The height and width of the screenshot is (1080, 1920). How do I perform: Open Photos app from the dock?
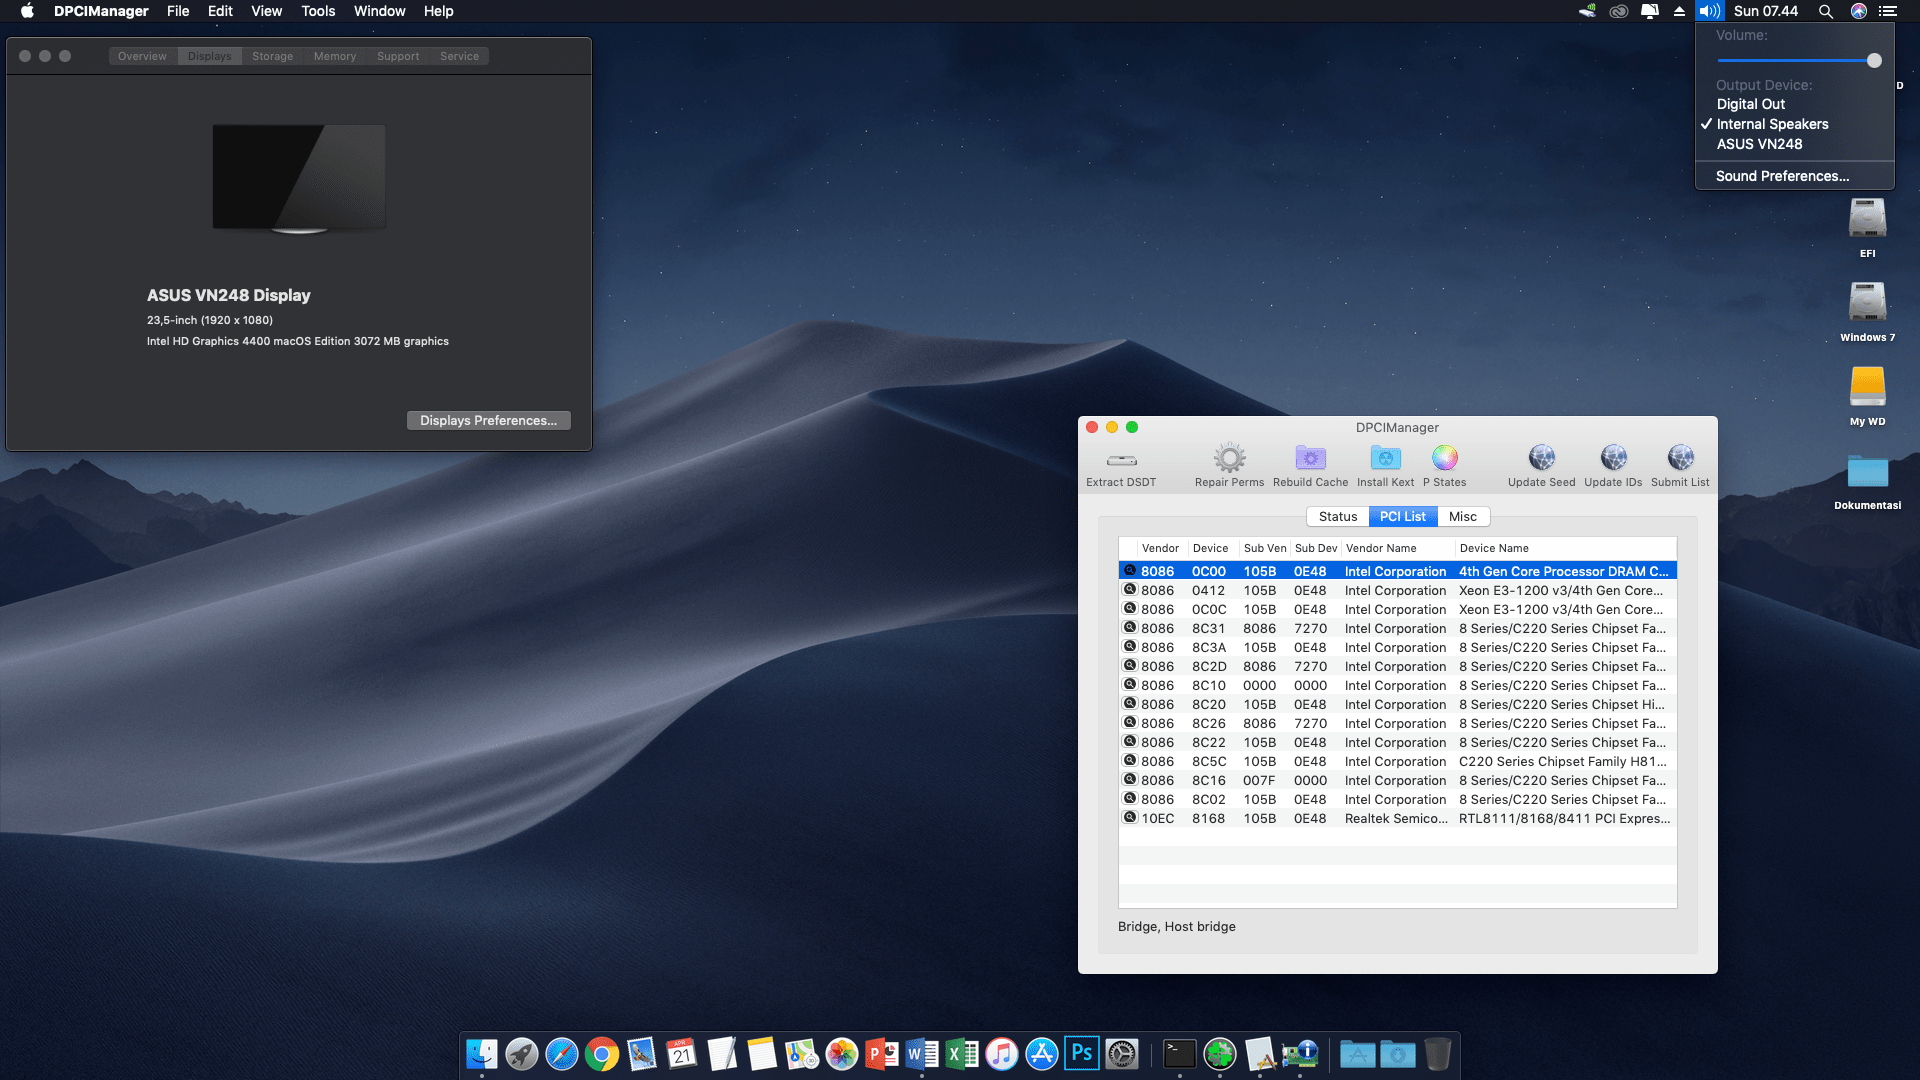pyautogui.click(x=842, y=1054)
